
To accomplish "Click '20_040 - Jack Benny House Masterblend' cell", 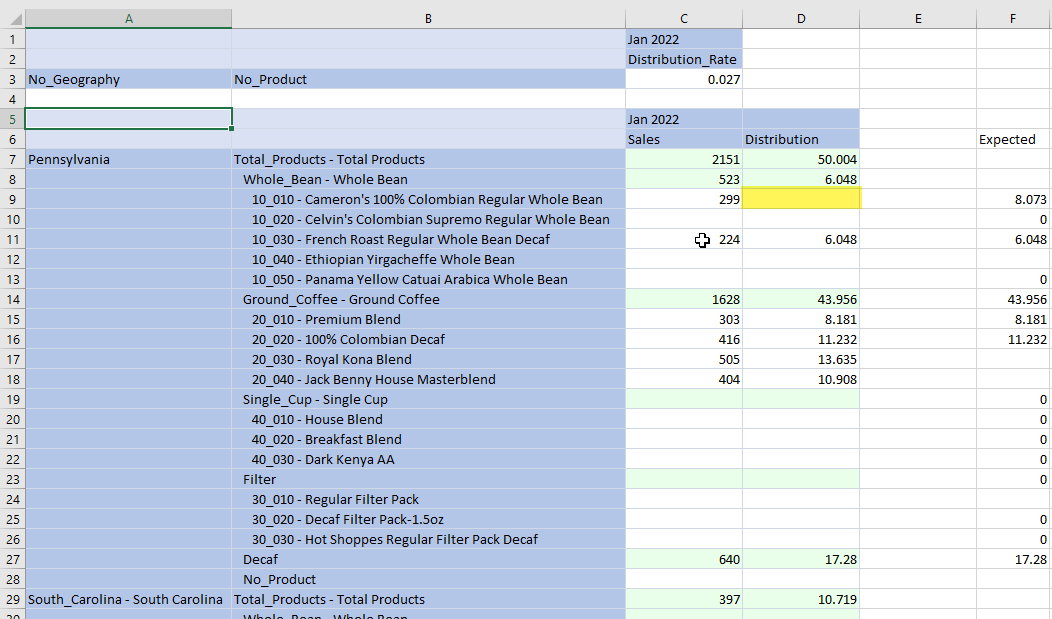I will click(x=428, y=379).
